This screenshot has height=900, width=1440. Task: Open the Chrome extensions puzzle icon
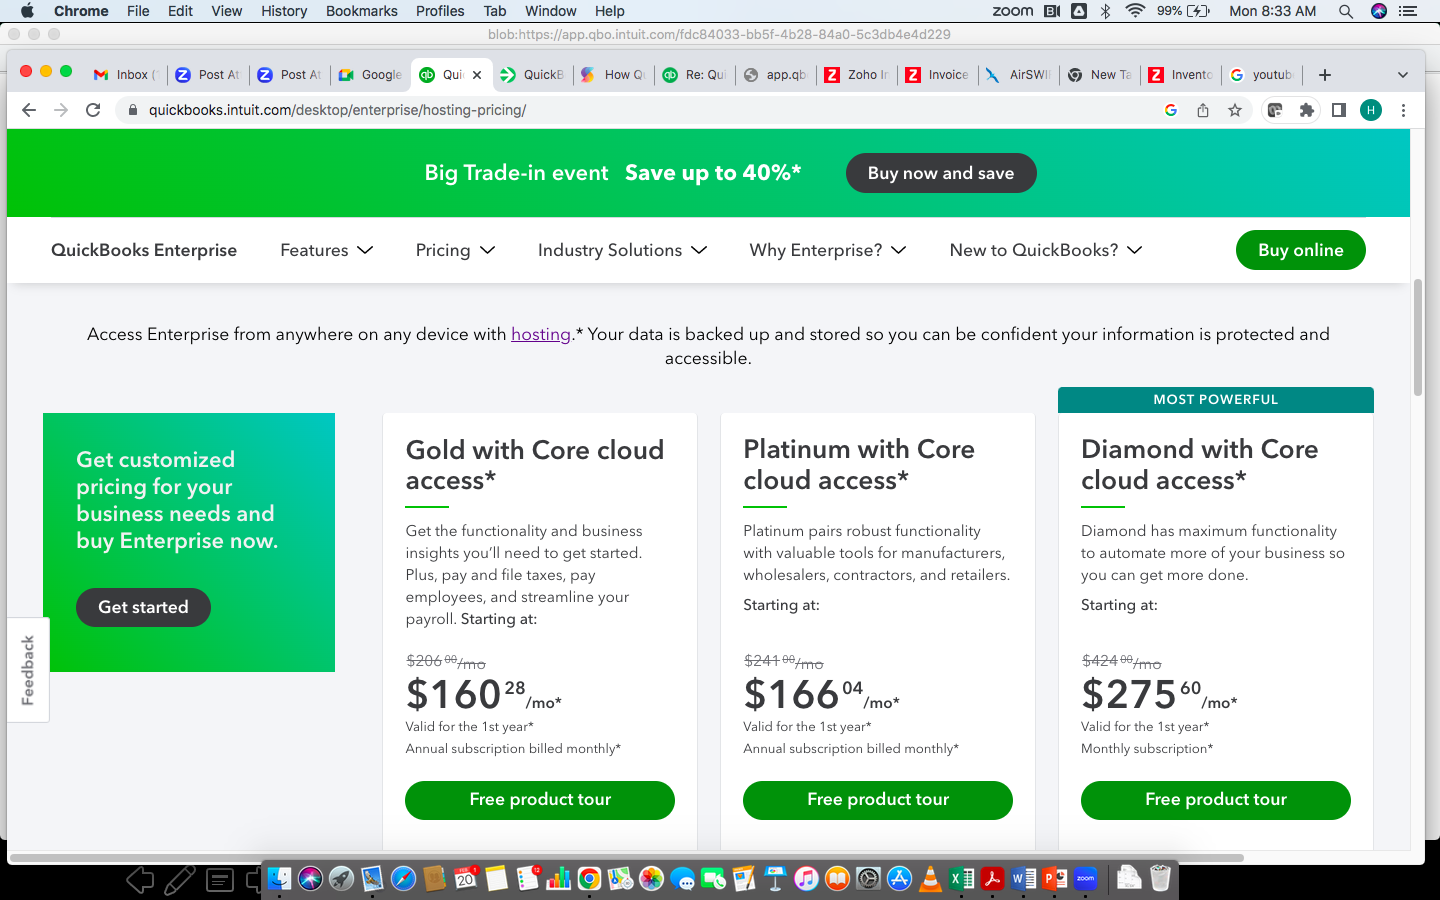1306,110
